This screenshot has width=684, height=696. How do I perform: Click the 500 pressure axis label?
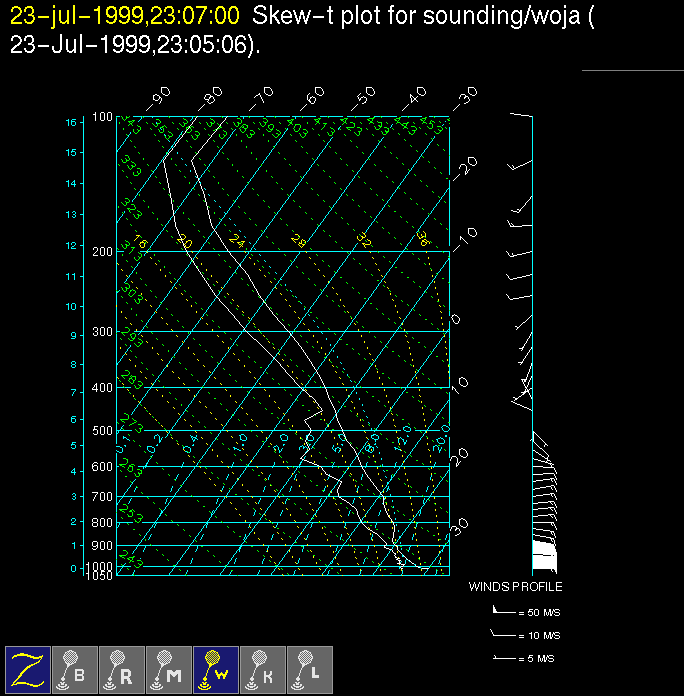(x=102, y=431)
